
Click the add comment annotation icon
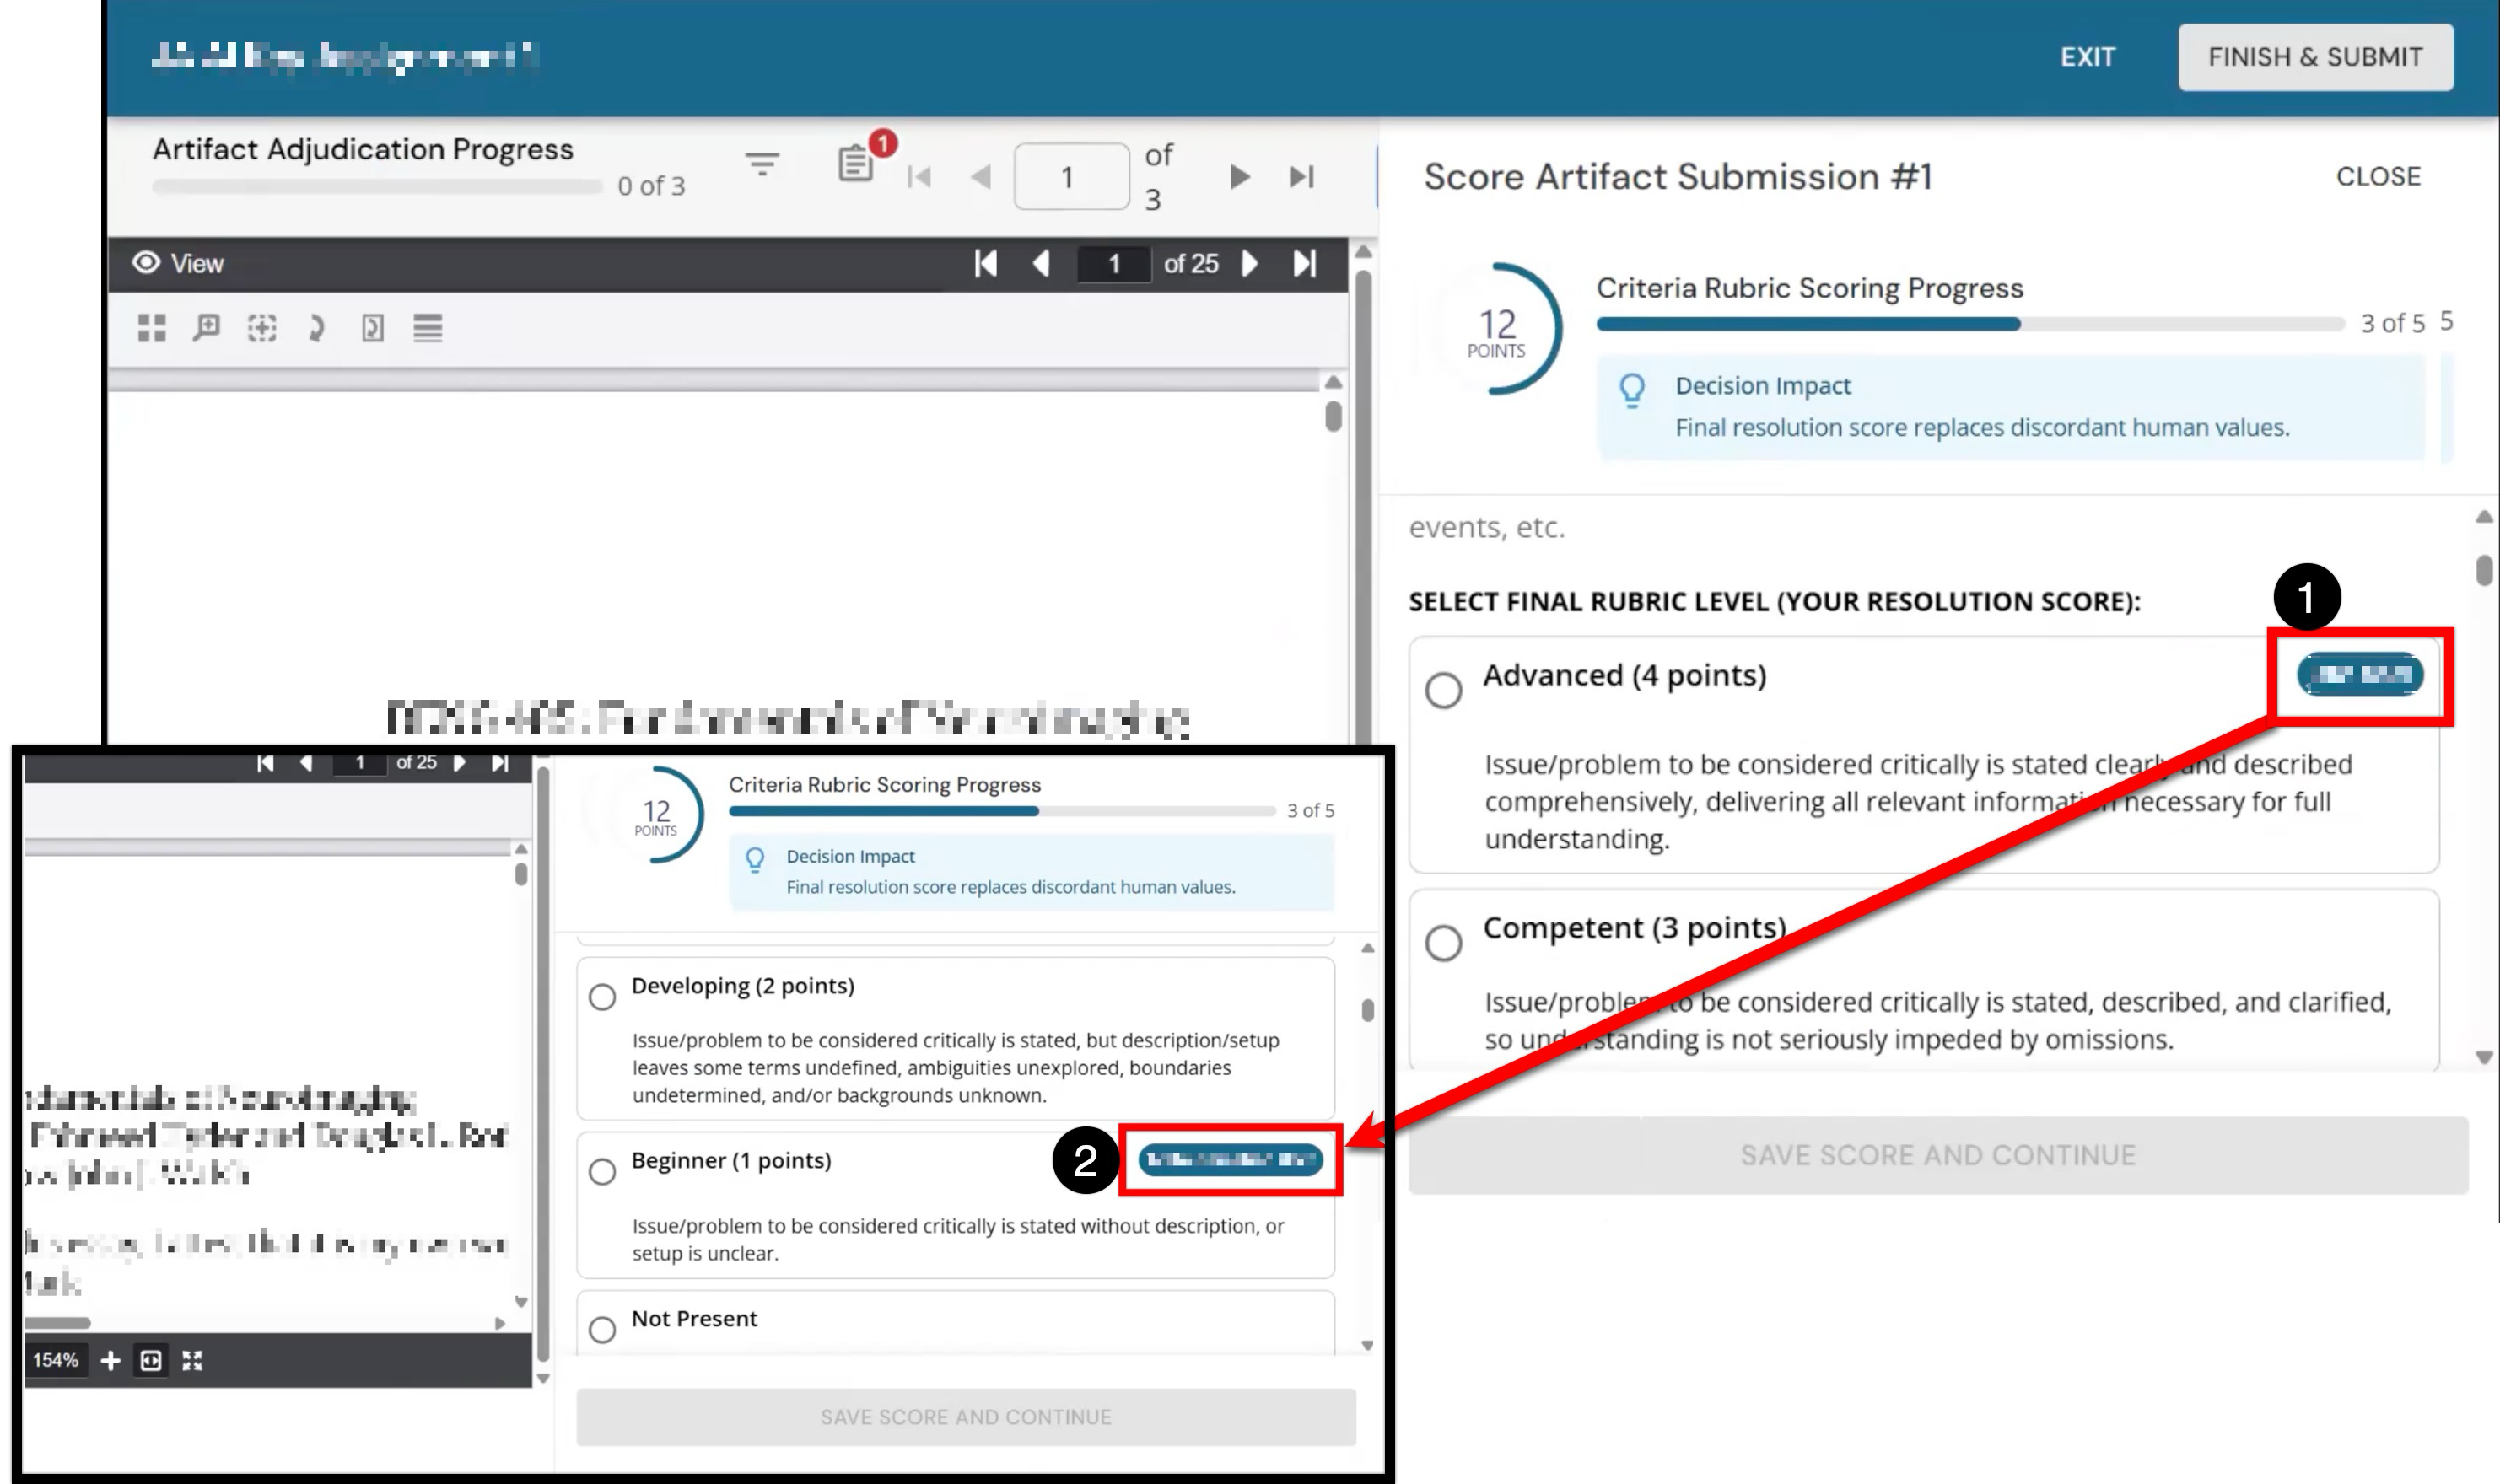pos(206,328)
